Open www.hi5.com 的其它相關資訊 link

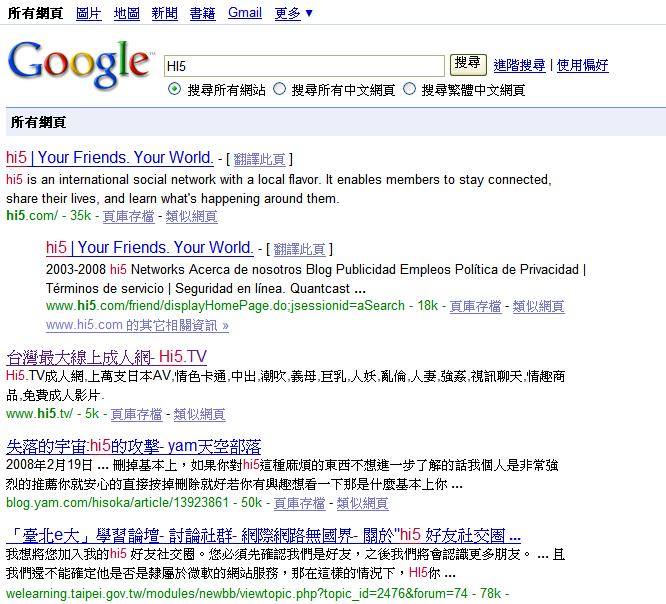137,325
